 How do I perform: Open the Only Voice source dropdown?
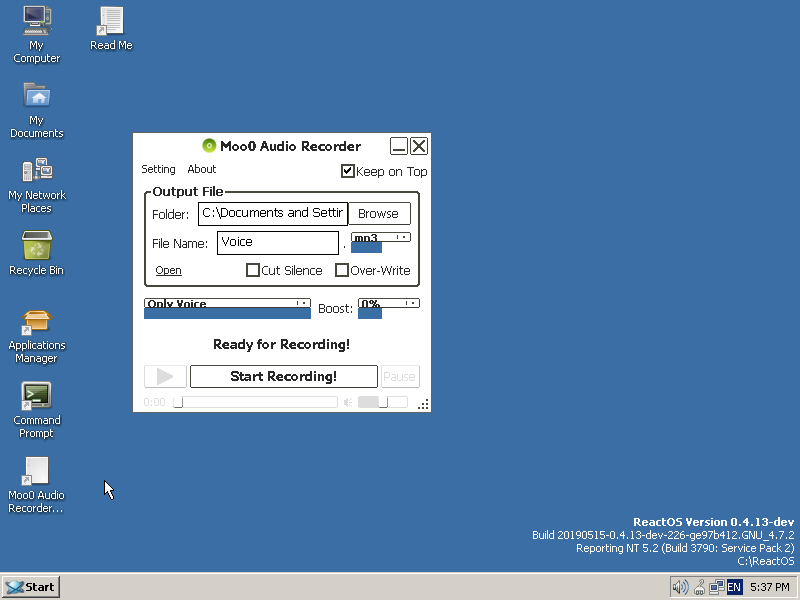coord(227,304)
